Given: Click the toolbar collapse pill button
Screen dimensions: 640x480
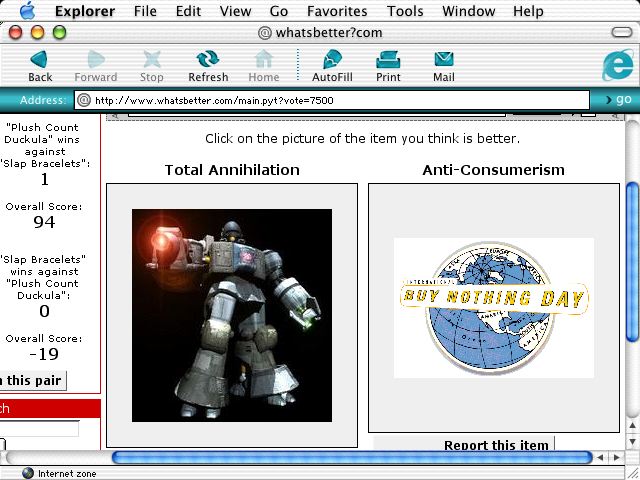Looking at the screenshot, I should click(622, 32).
